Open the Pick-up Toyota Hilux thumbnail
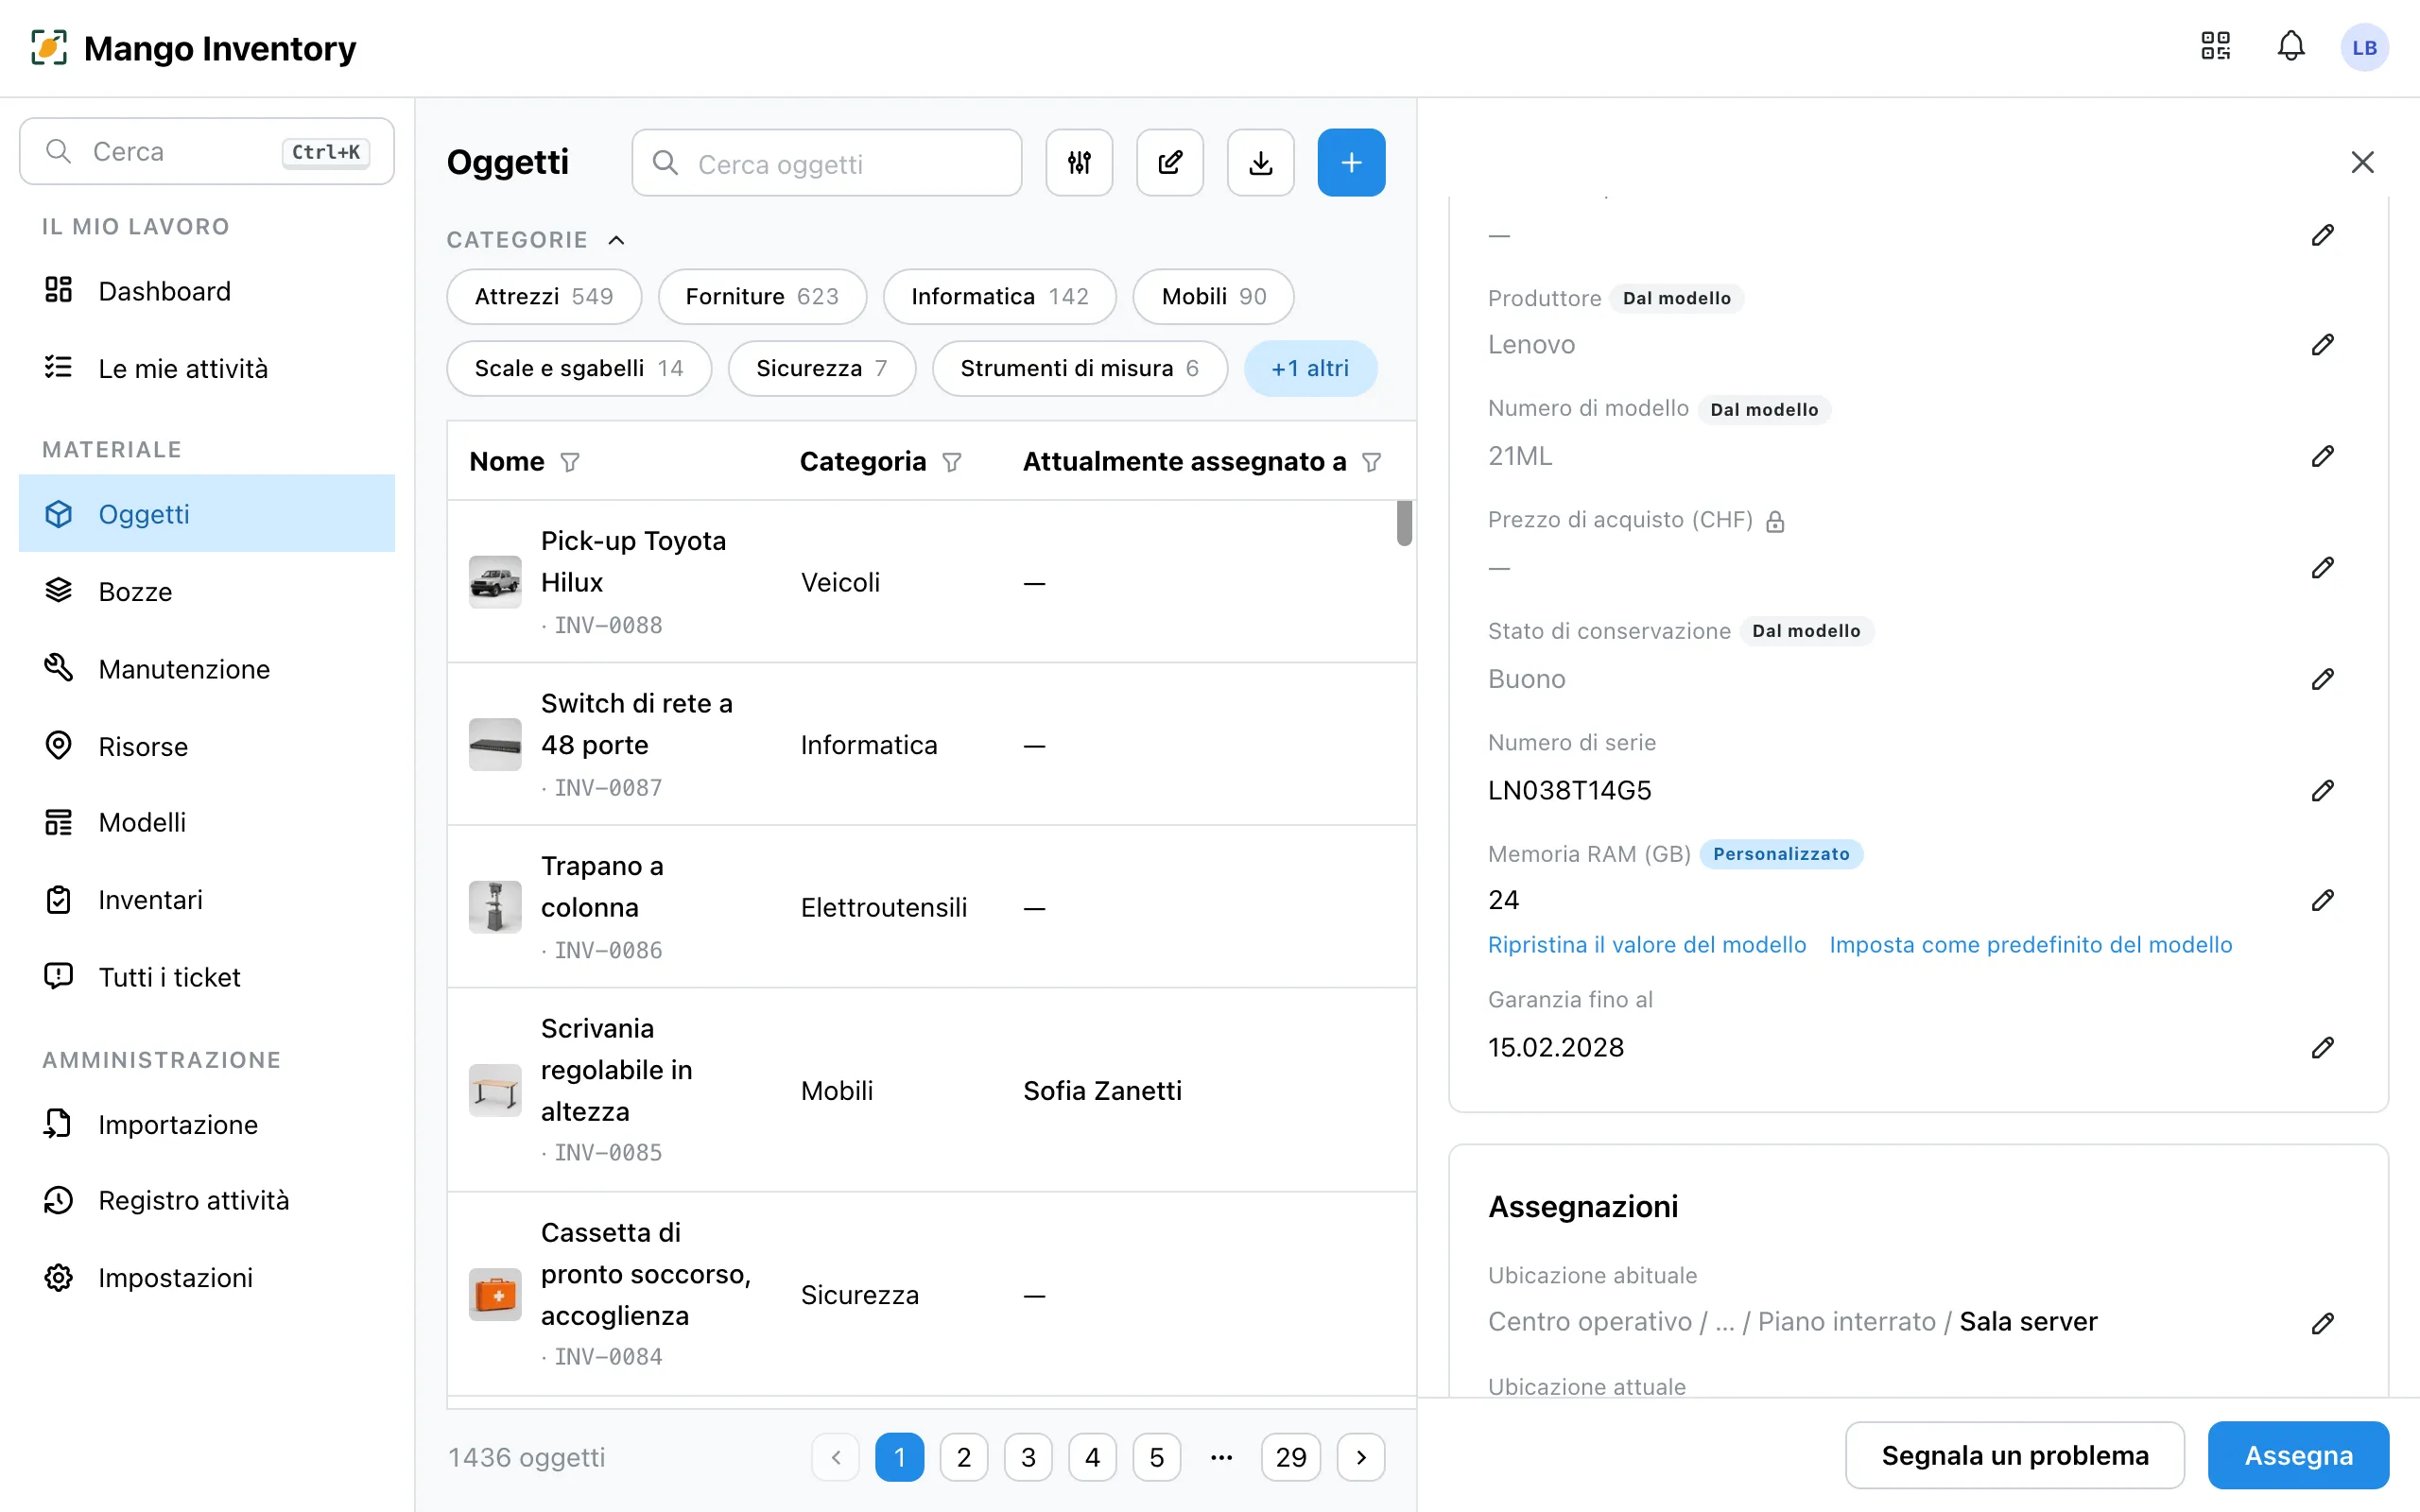Image resolution: width=2420 pixels, height=1512 pixels. tap(495, 582)
